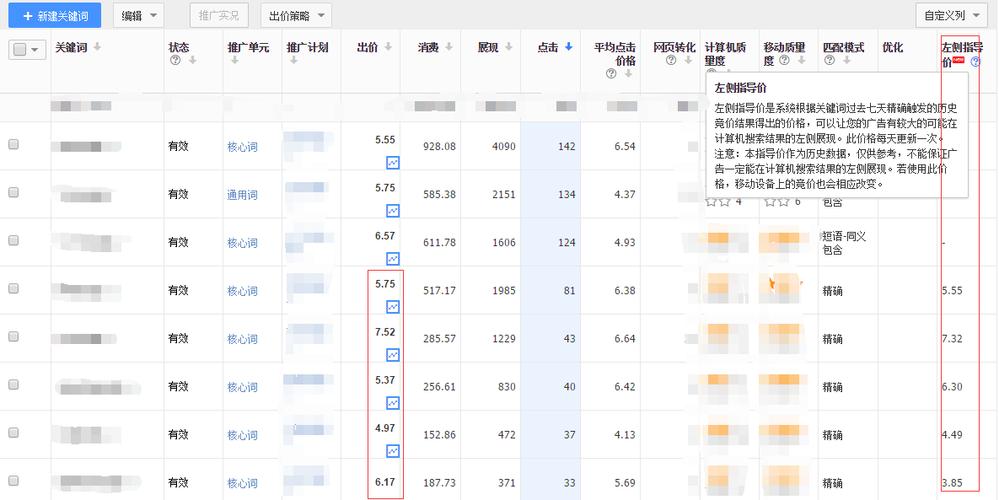The image size is (999, 500).
Task: Click guide price 6.30
Action: (952, 387)
